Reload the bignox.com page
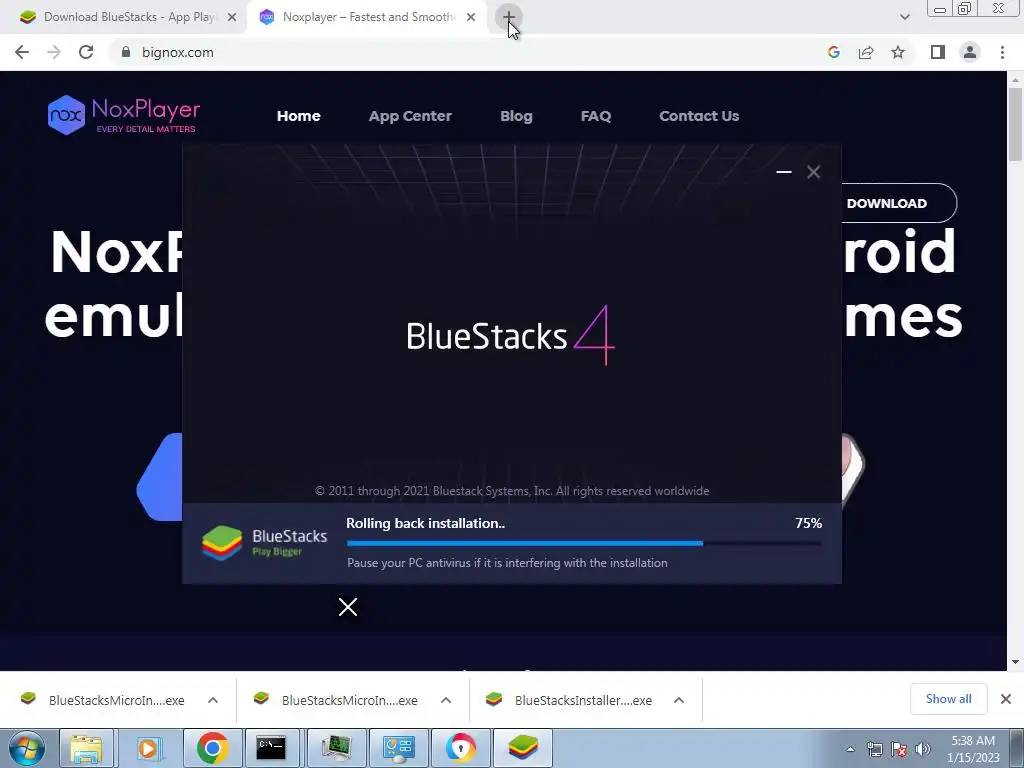1024x768 pixels. (86, 52)
